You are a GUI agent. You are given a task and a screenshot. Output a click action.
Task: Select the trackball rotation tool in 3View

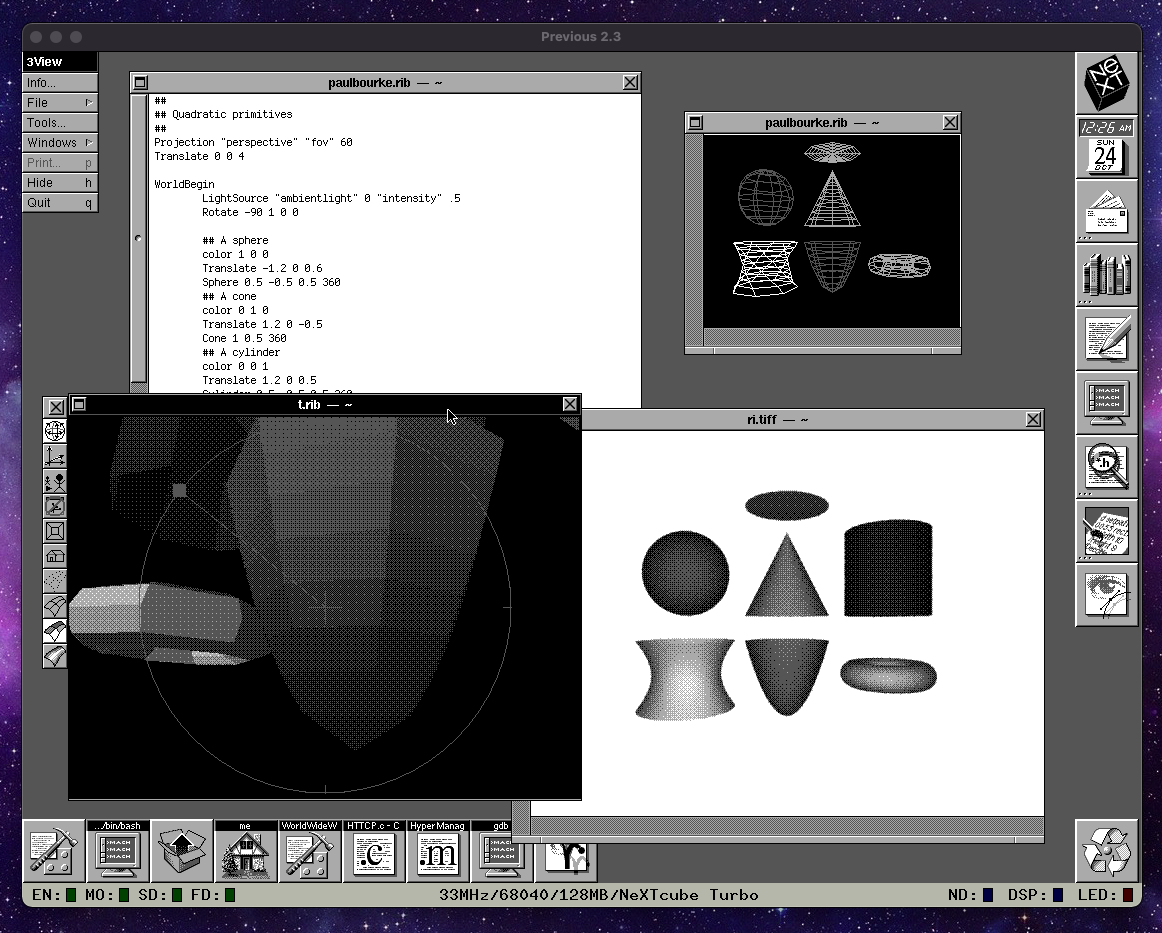click(55, 431)
